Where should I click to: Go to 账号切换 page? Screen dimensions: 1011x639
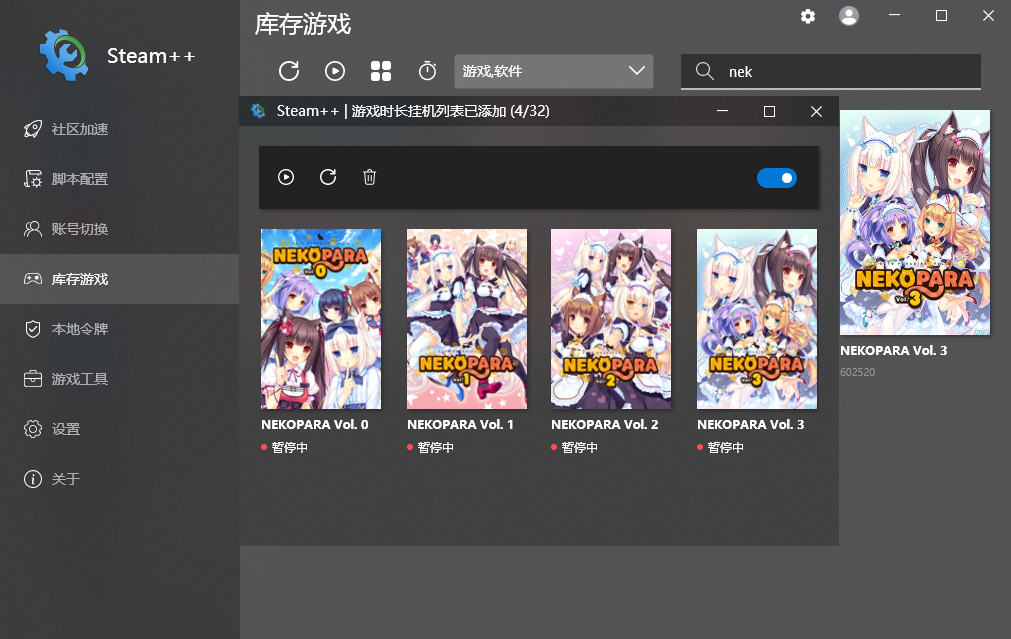(x=119, y=229)
